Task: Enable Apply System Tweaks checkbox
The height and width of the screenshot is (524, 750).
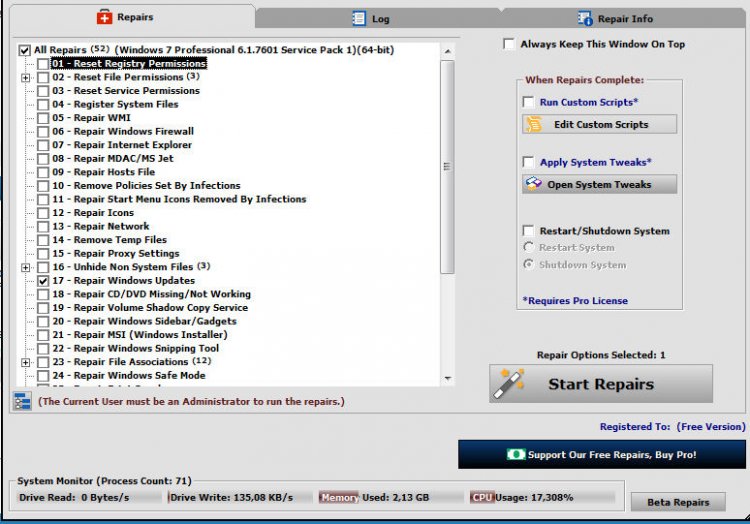Action: click(x=528, y=162)
